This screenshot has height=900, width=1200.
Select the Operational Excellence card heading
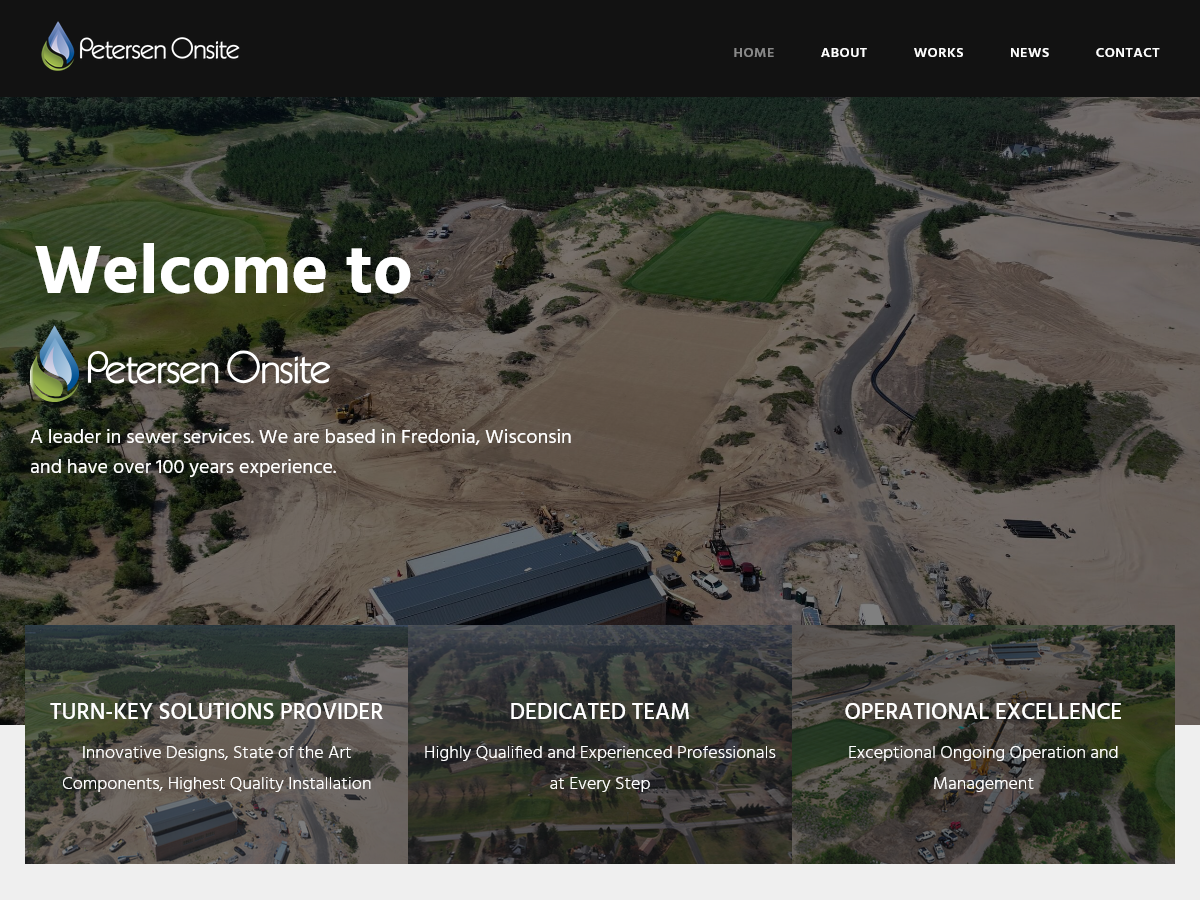click(982, 712)
